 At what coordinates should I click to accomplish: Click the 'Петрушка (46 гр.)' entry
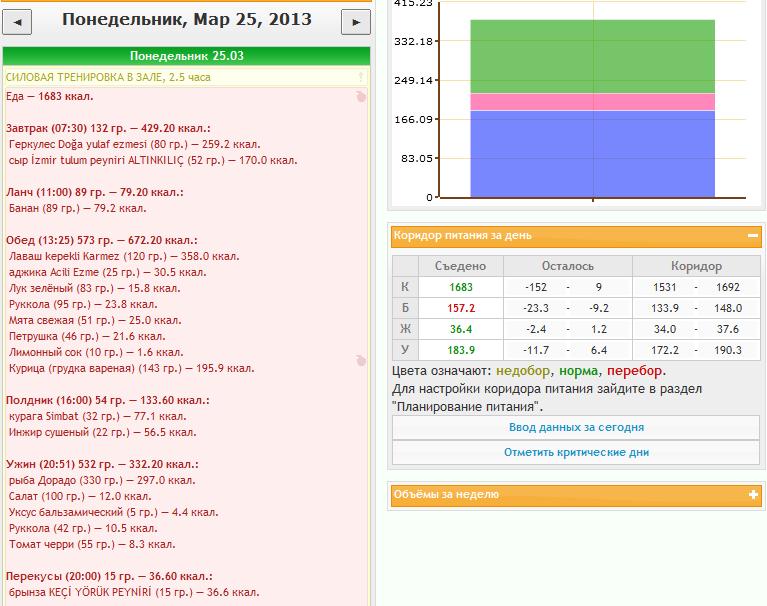tap(87, 337)
